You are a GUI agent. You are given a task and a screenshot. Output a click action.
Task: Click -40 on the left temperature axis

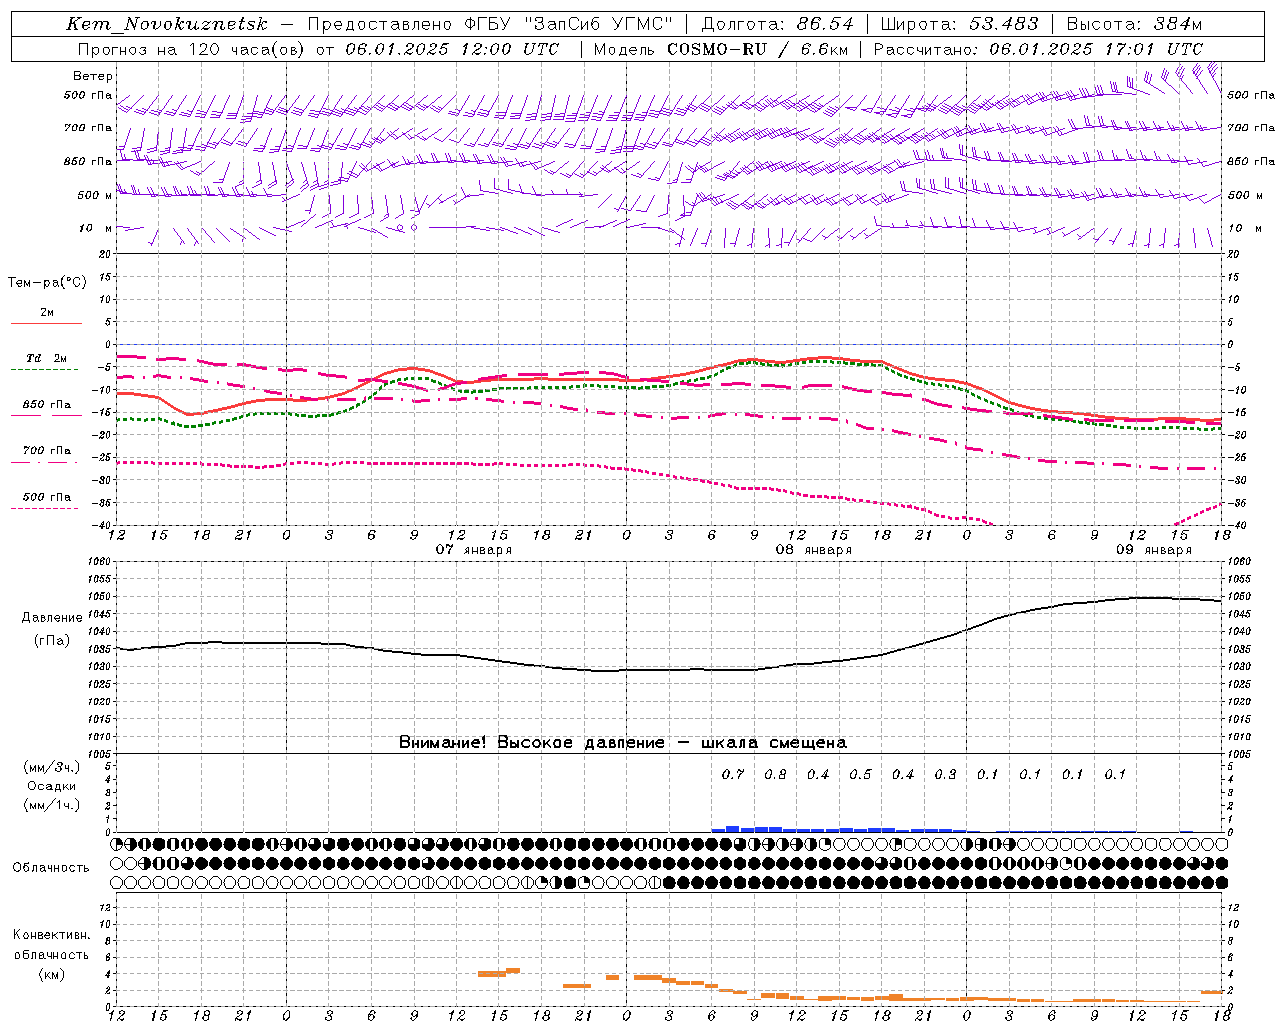tap(102, 525)
